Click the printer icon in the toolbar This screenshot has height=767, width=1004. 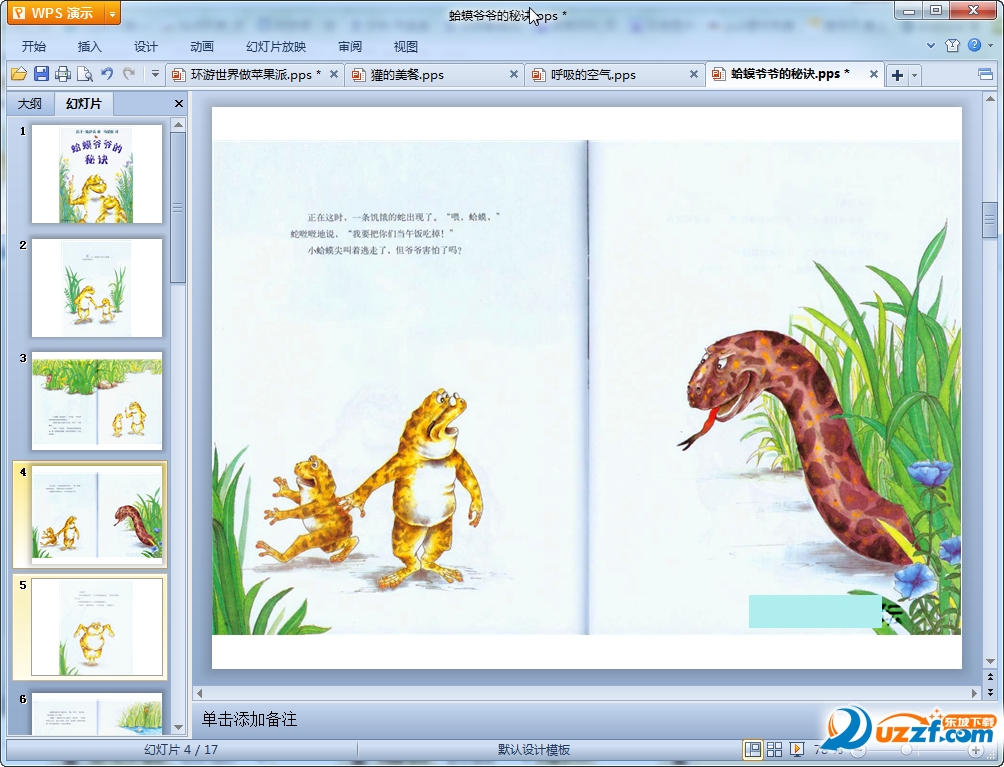click(63, 74)
